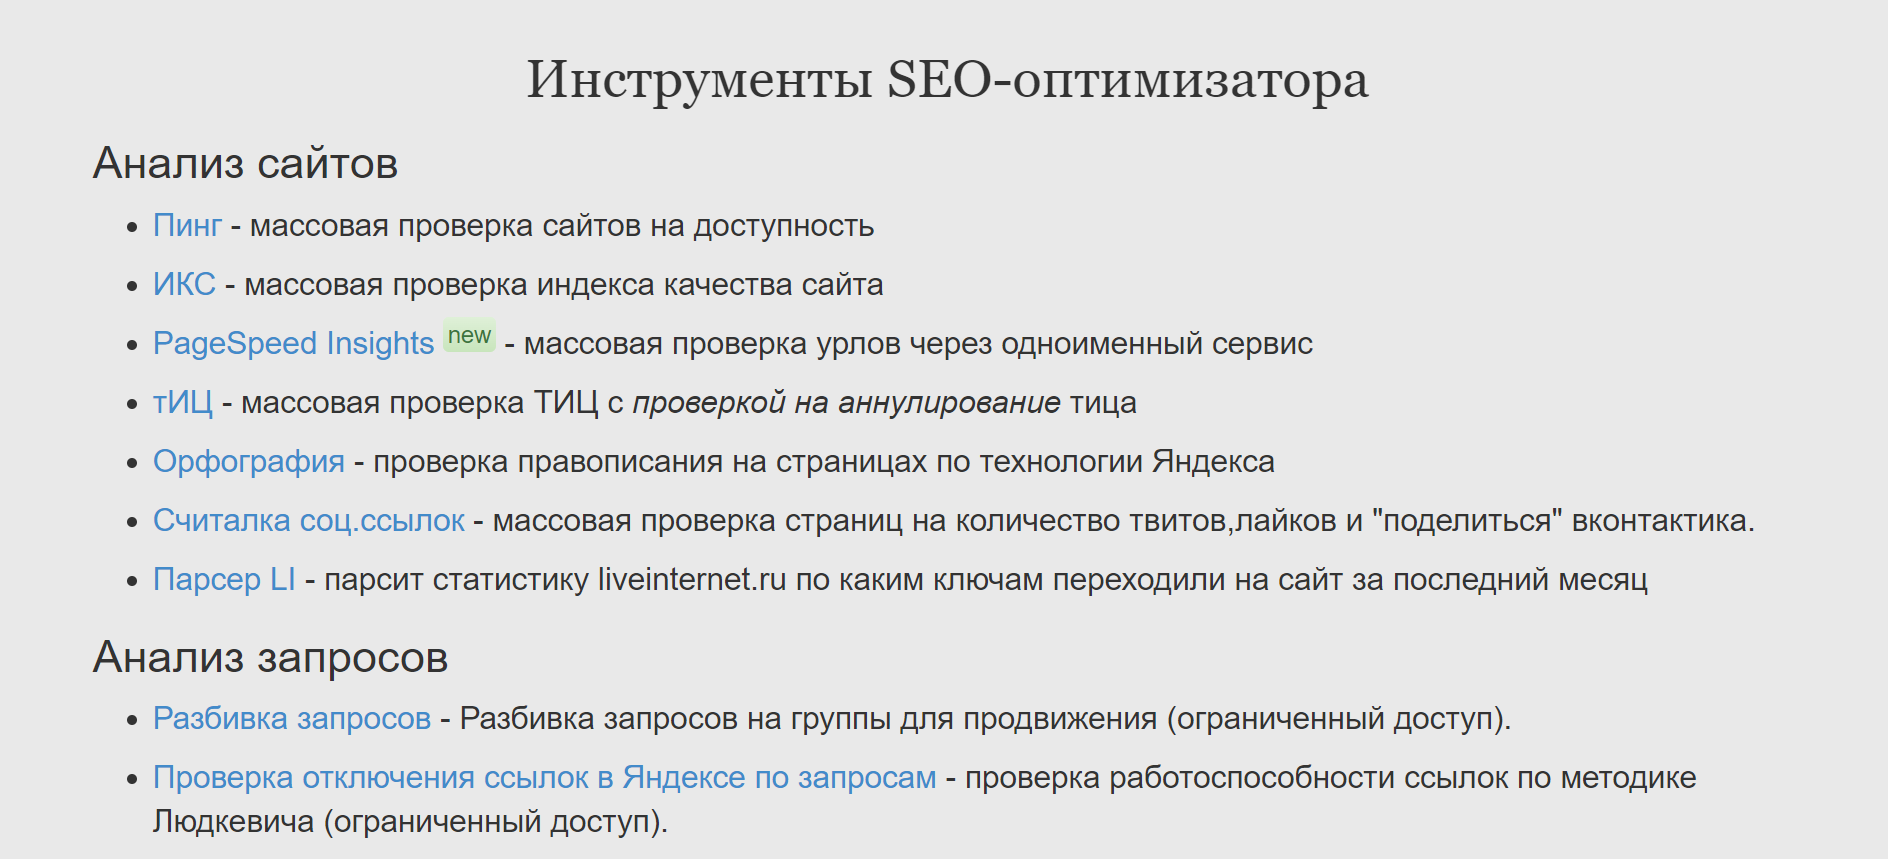Click 'массовая проверка сайтов на доступность' description
Image resolution: width=1888 pixels, height=859 pixels.
coord(562,226)
